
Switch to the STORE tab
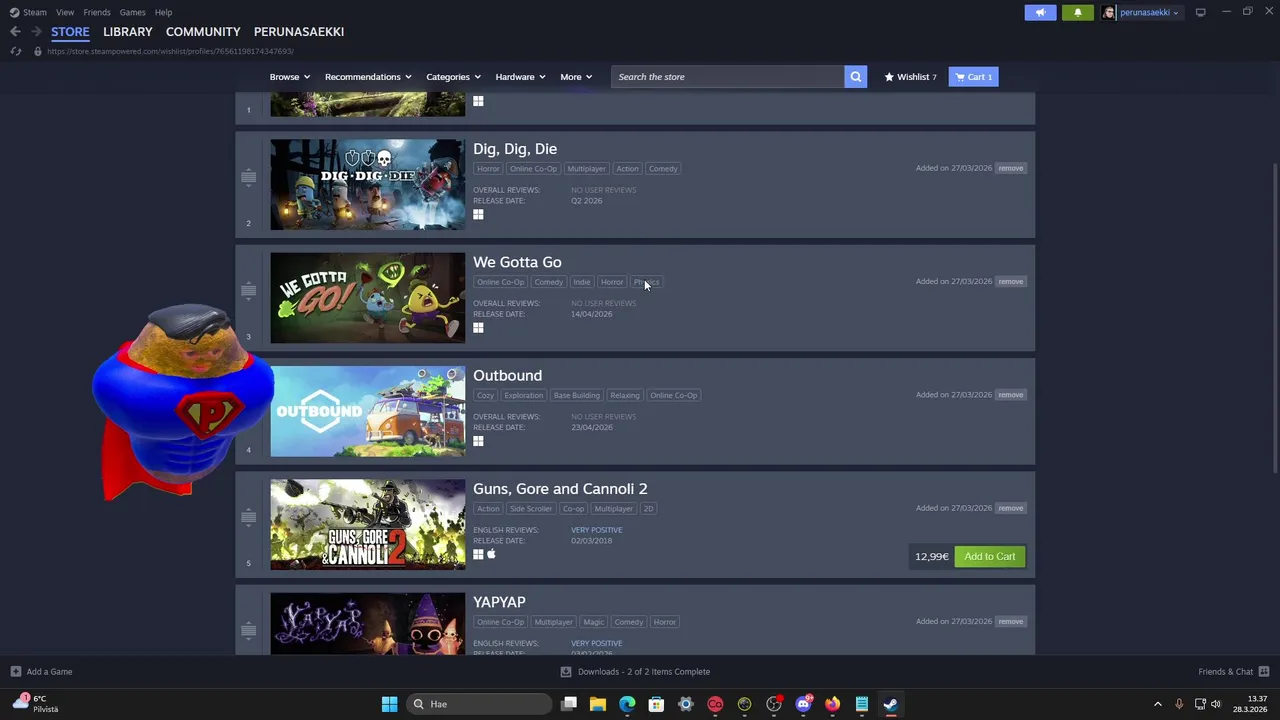(70, 31)
